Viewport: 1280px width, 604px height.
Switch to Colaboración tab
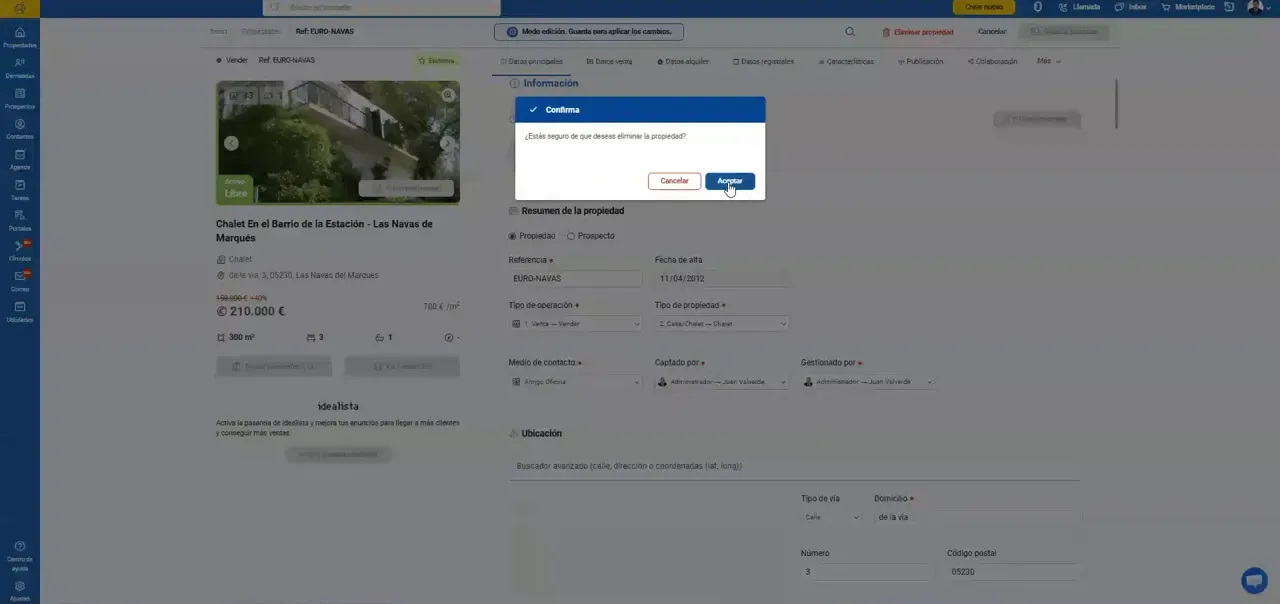(992, 61)
